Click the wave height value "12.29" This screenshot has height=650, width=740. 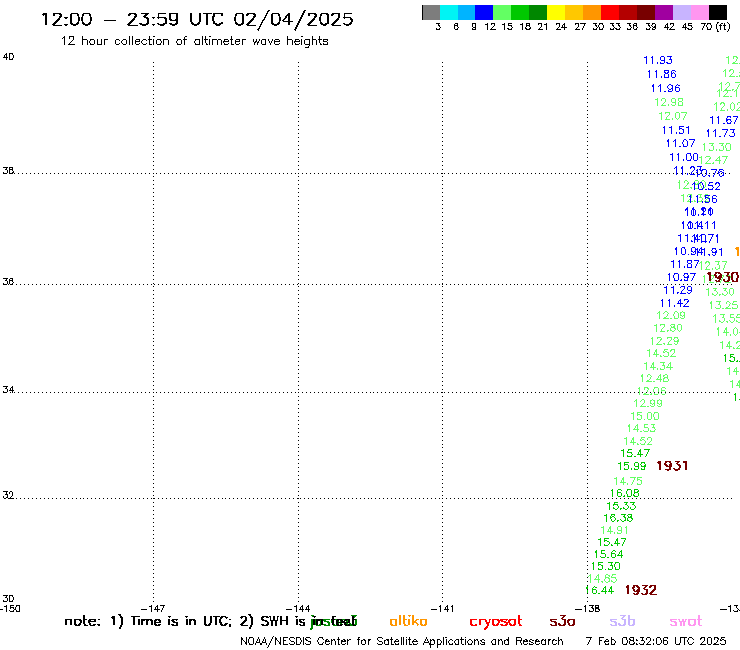point(664,341)
